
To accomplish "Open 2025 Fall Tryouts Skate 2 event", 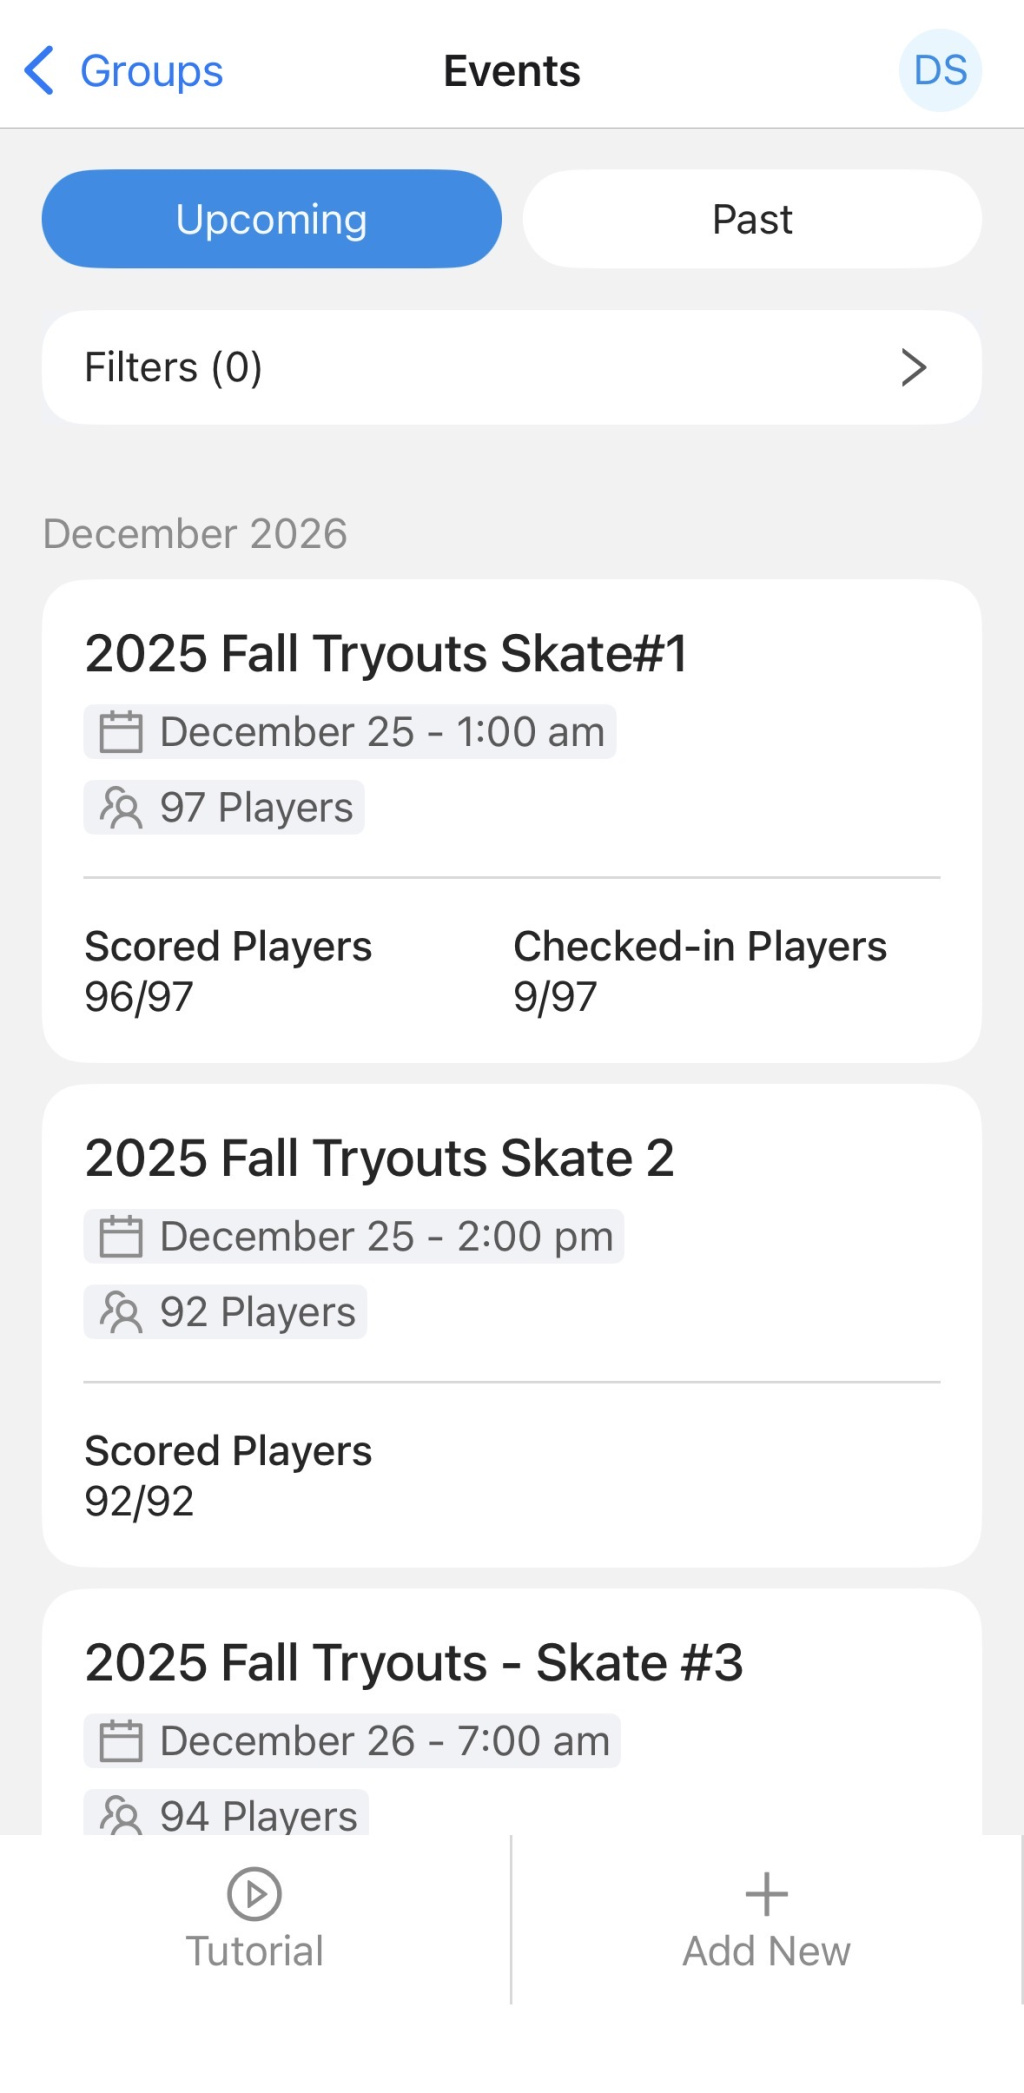I will point(379,1158).
